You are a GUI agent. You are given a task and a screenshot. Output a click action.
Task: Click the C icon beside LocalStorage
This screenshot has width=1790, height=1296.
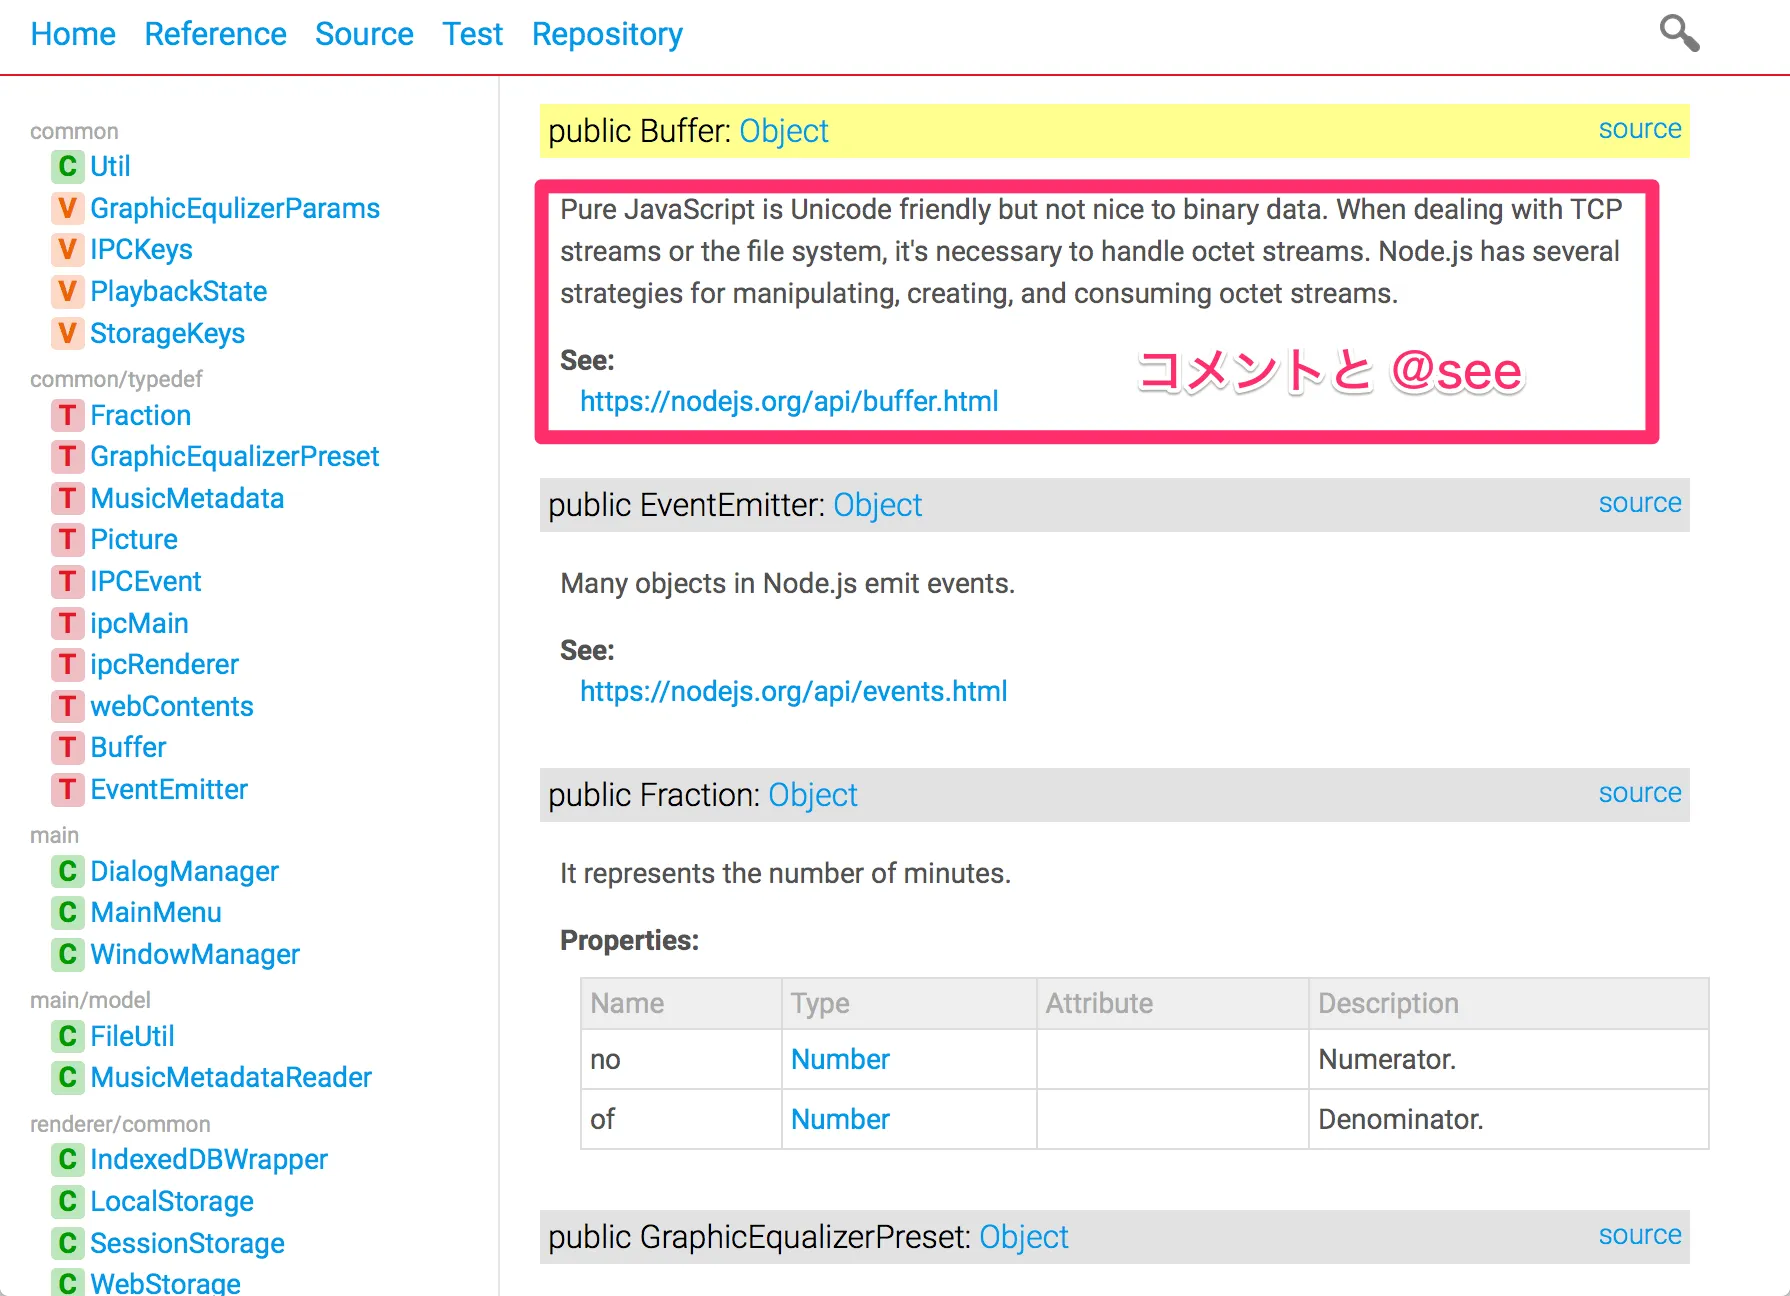coord(67,1201)
